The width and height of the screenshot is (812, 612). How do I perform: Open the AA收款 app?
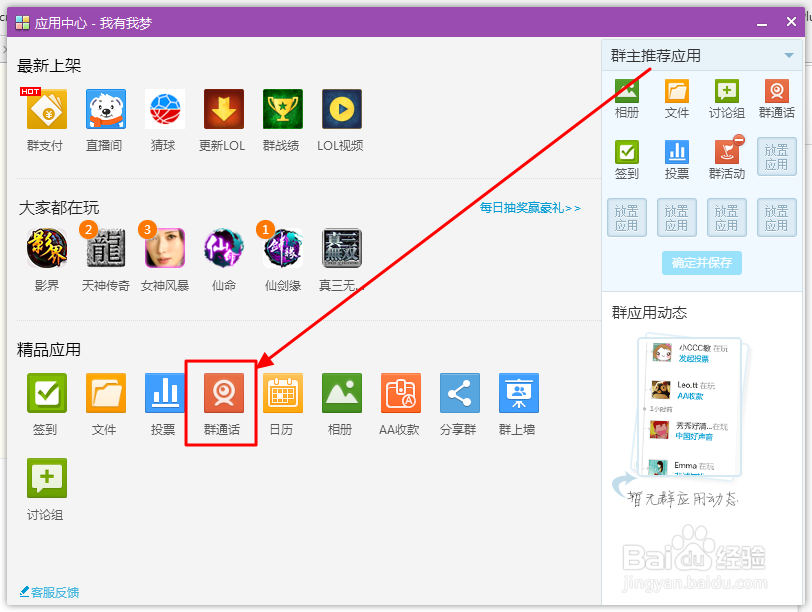coord(401,392)
